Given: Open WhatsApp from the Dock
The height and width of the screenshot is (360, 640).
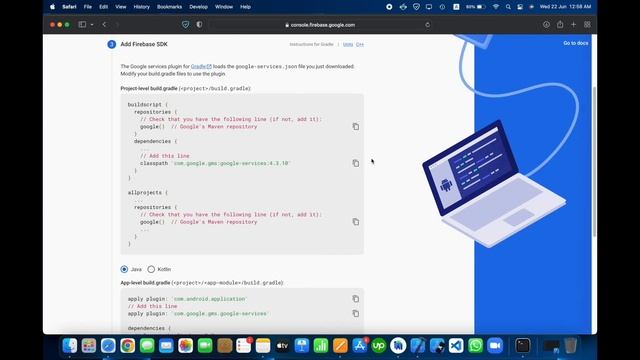Looking at the screenshot, I should coord(476,346).
